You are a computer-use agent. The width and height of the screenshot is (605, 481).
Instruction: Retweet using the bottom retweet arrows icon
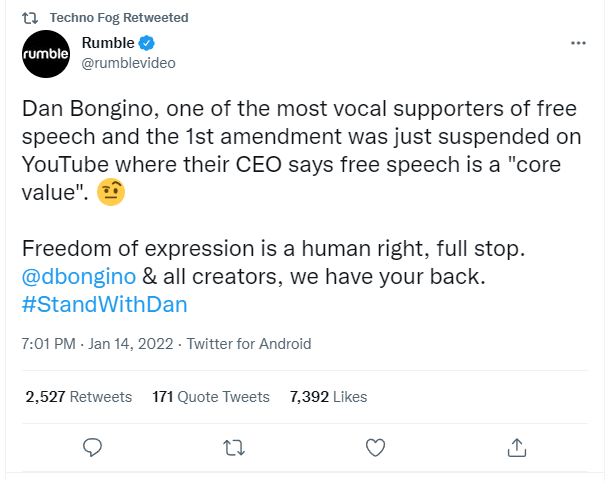(234, 448)
